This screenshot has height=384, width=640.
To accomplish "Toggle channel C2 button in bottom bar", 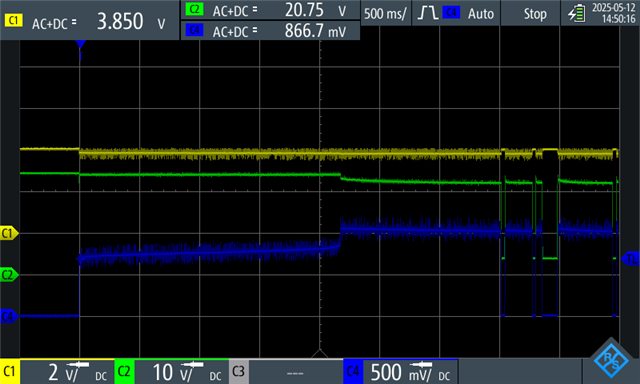I will (124, 372).
